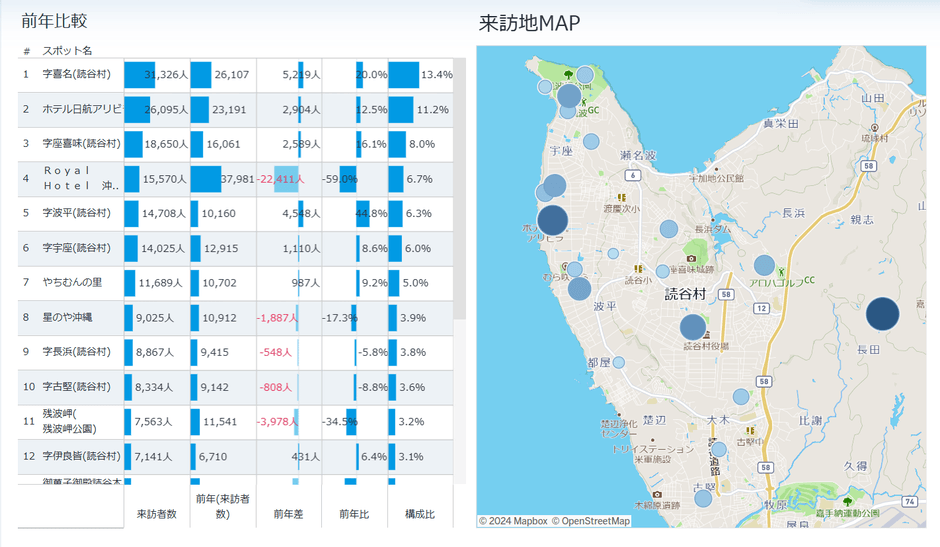
Task: Click the 来訪者数 column header
Action: [156, 513]
